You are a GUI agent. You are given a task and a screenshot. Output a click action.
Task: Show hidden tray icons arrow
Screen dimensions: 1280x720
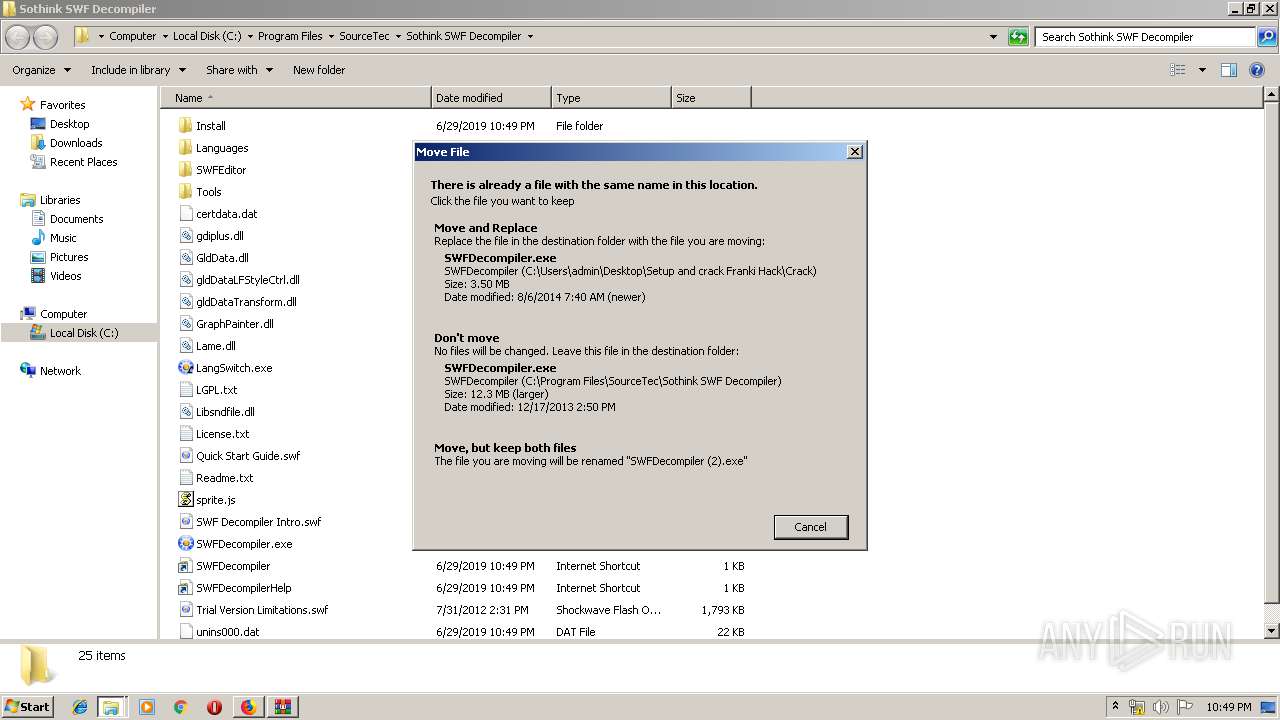[1115, 707]
